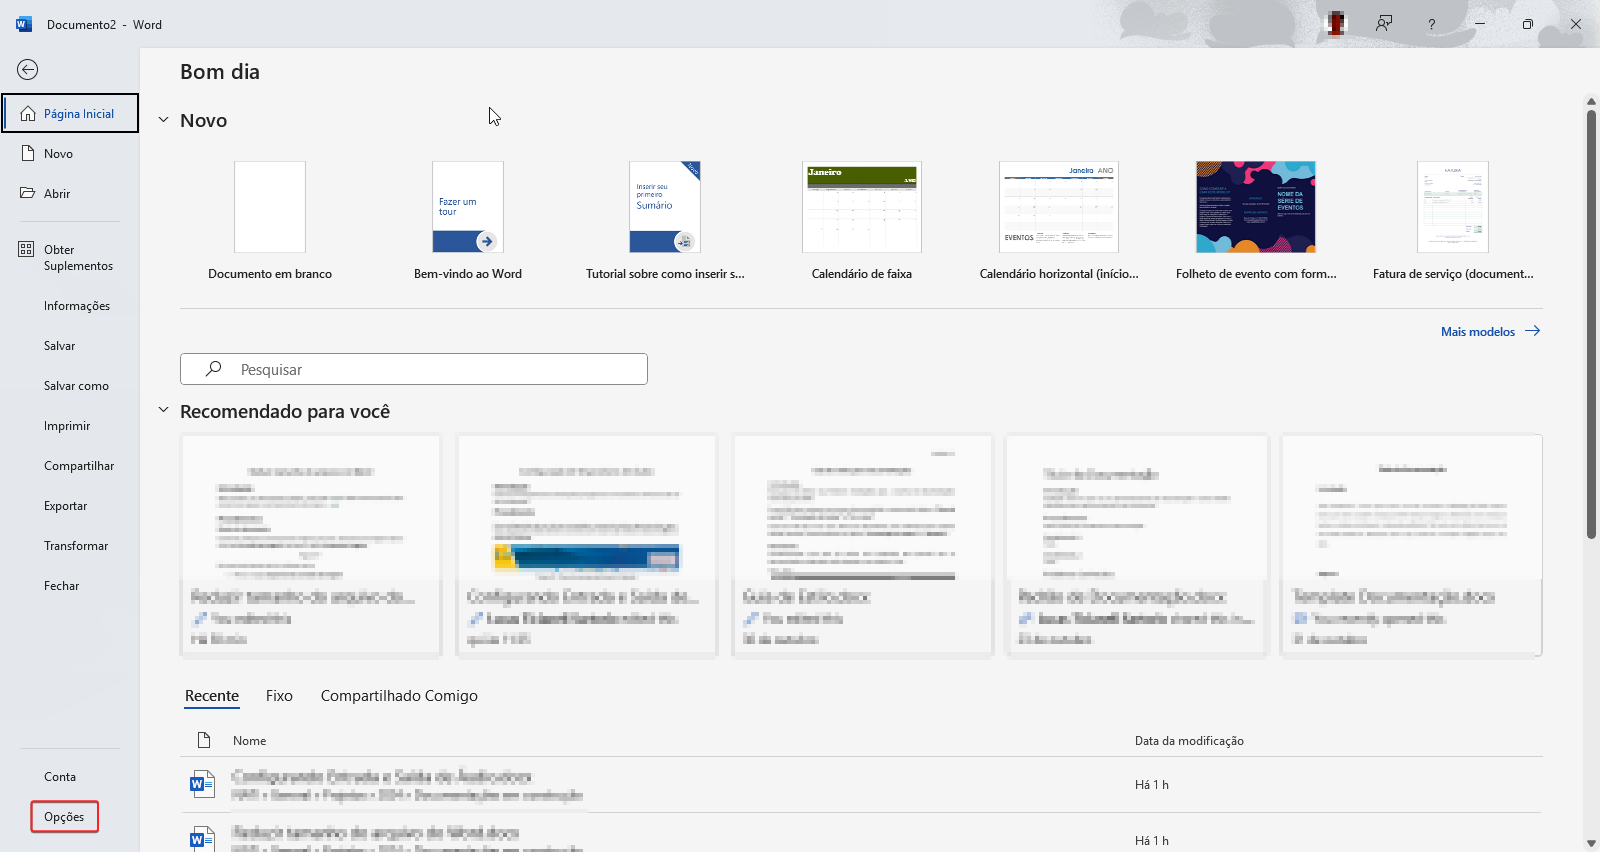This screenshot has height=852, width=1600.
Task: Create a Documento em branco
Action: 270,220
